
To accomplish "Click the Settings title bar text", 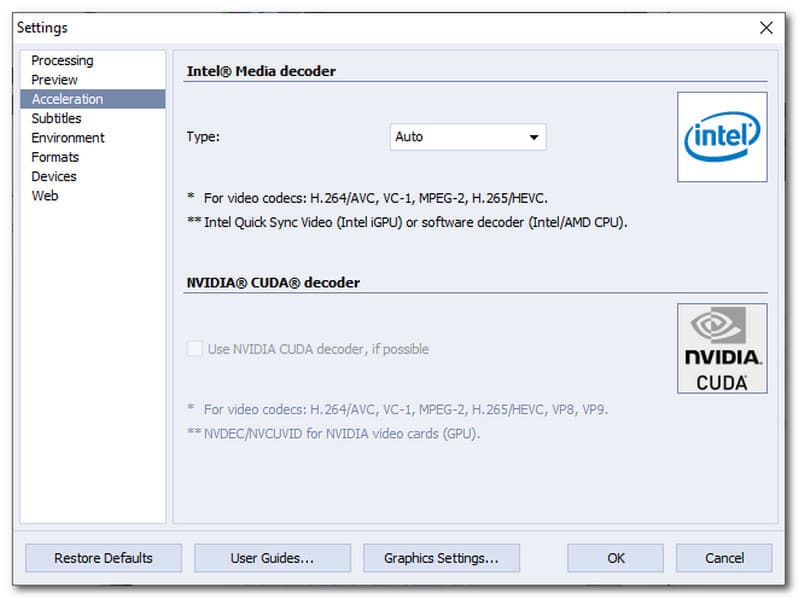I will coord(42,28).
